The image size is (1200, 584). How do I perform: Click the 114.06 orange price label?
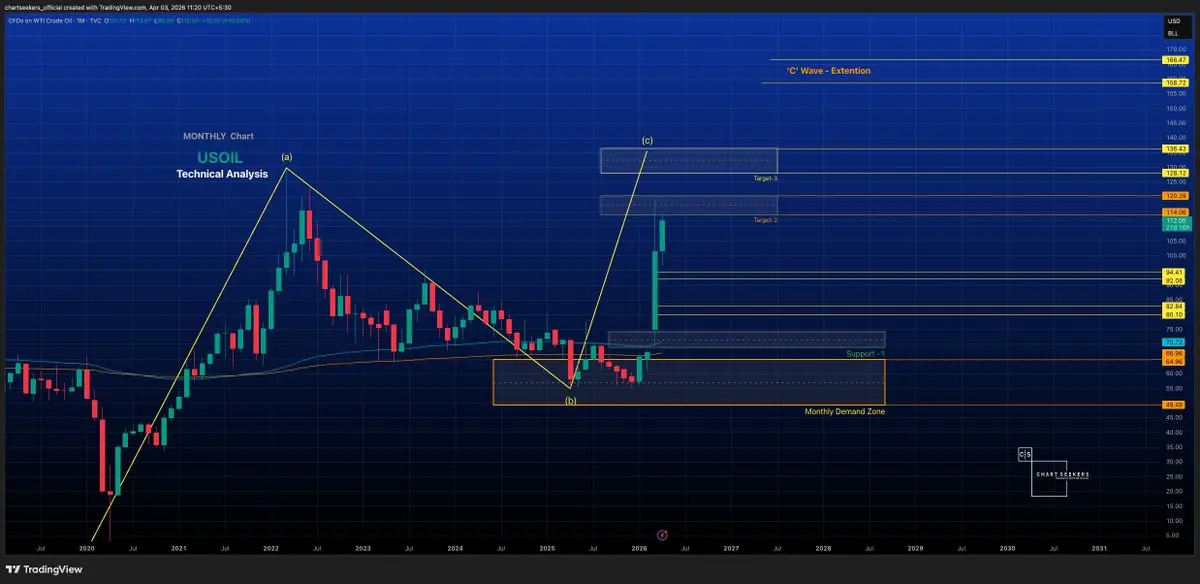[x=1174, y=213]
